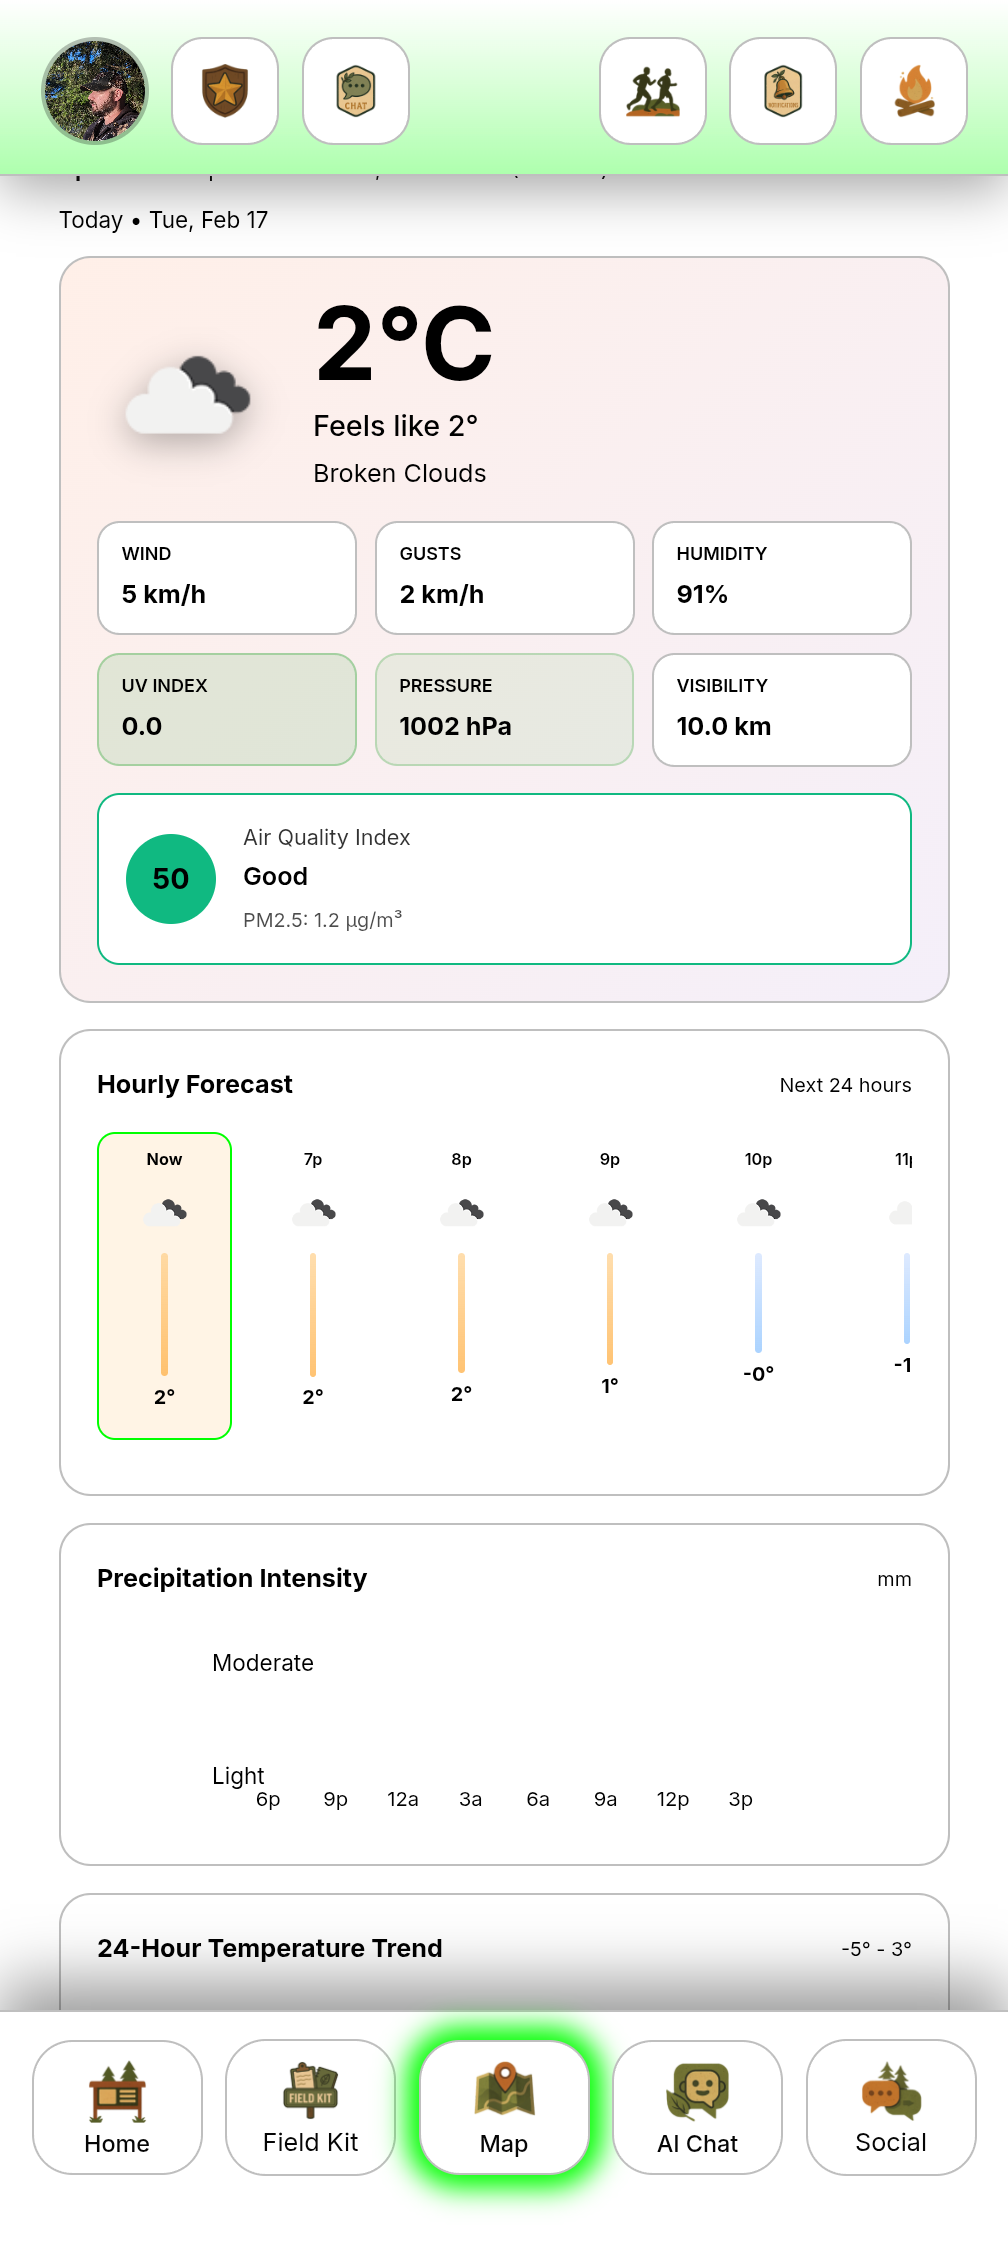Tap the star shield badge icon
This screenshot has height=2244, width=1008.
click(x=225, y=91)
